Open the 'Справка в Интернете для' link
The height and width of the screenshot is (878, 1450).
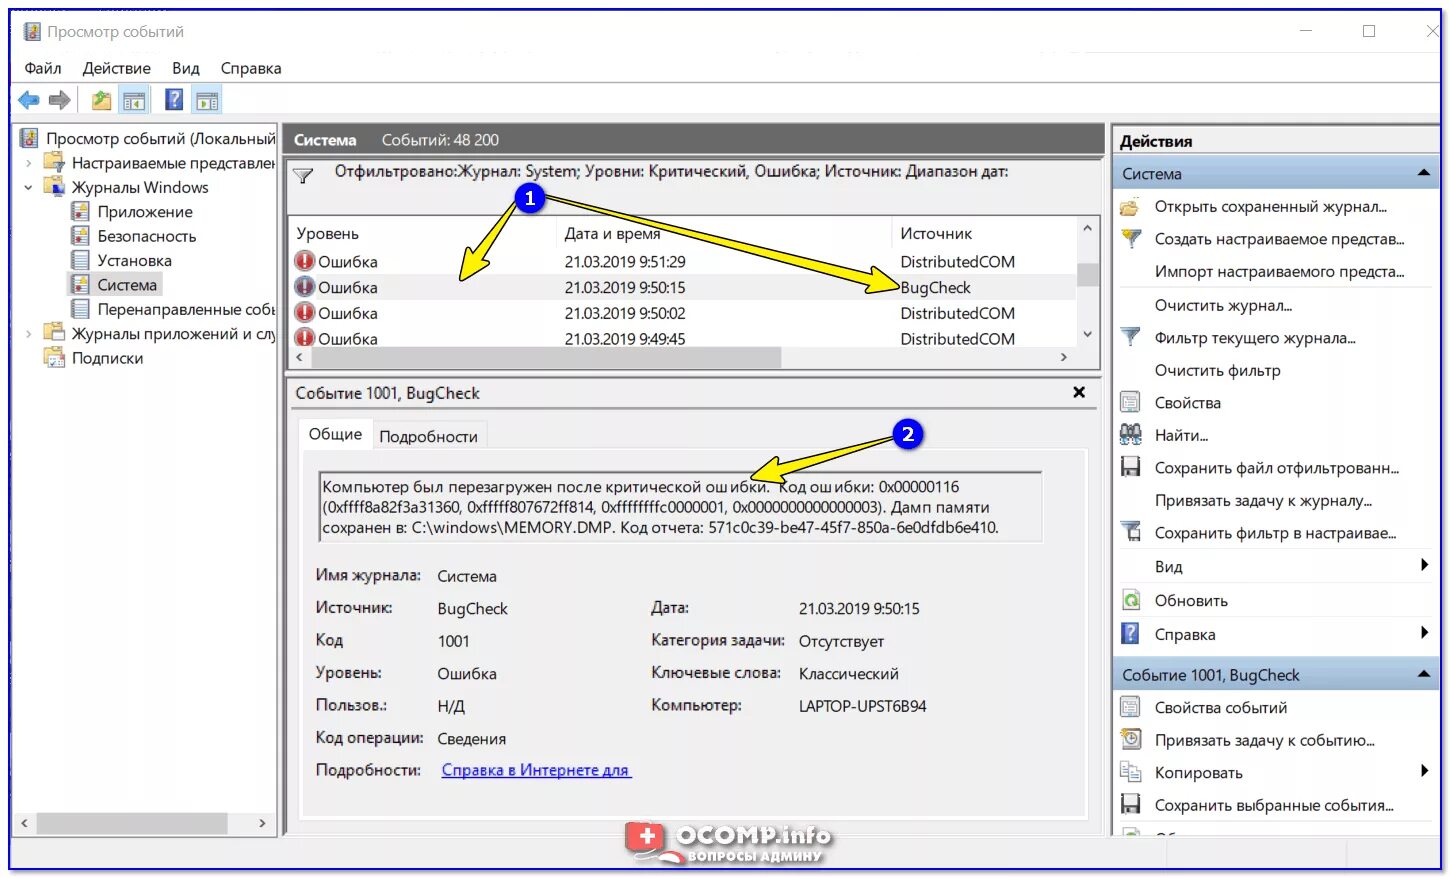click(536, 770)
